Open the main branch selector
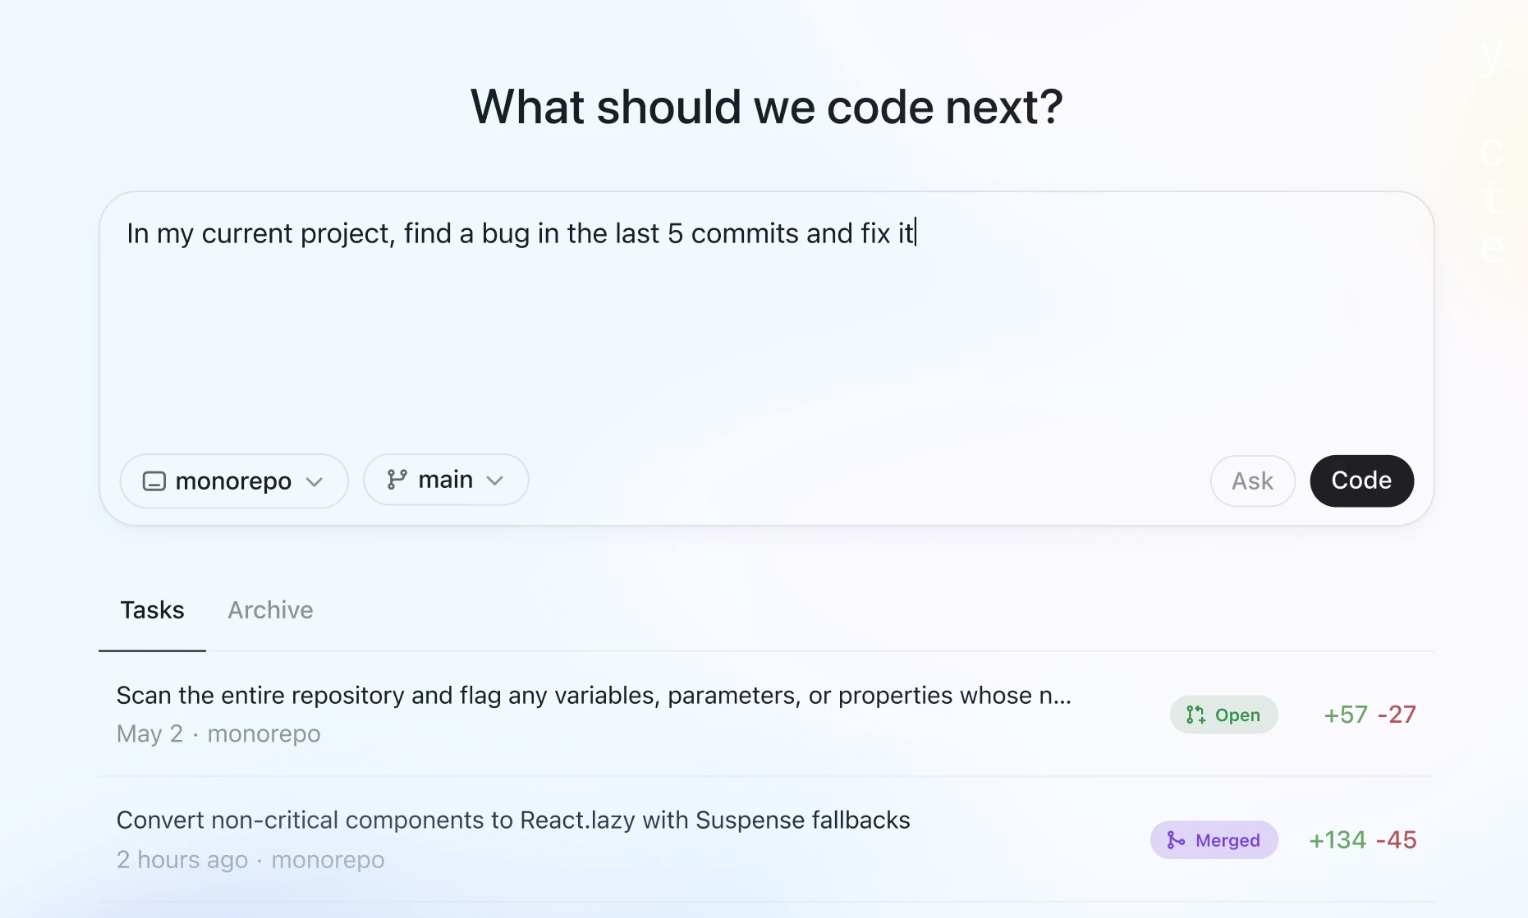Image resolution: width=1528 pixels, height=918 pixels. pyautogui.click(x=446, y=480)
